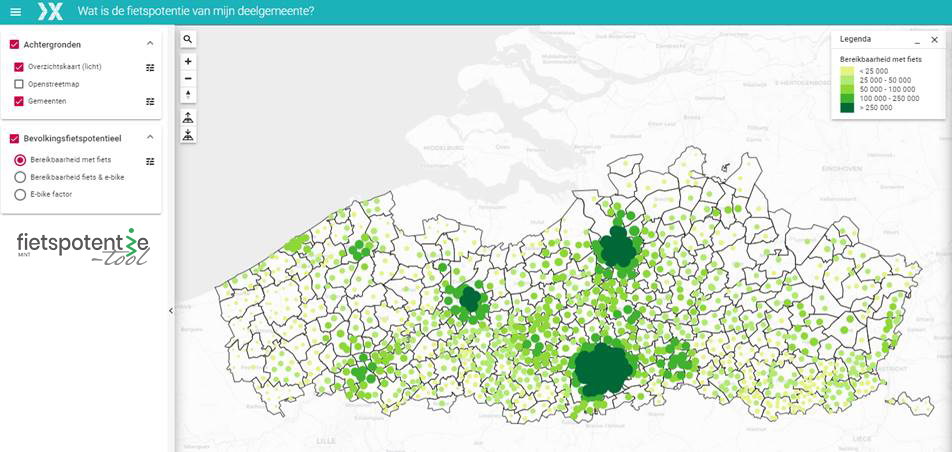This screenshot has height=452, width=952.
Task: Toggle the Achtergronden group checkbox
Action: click(15, 44)
